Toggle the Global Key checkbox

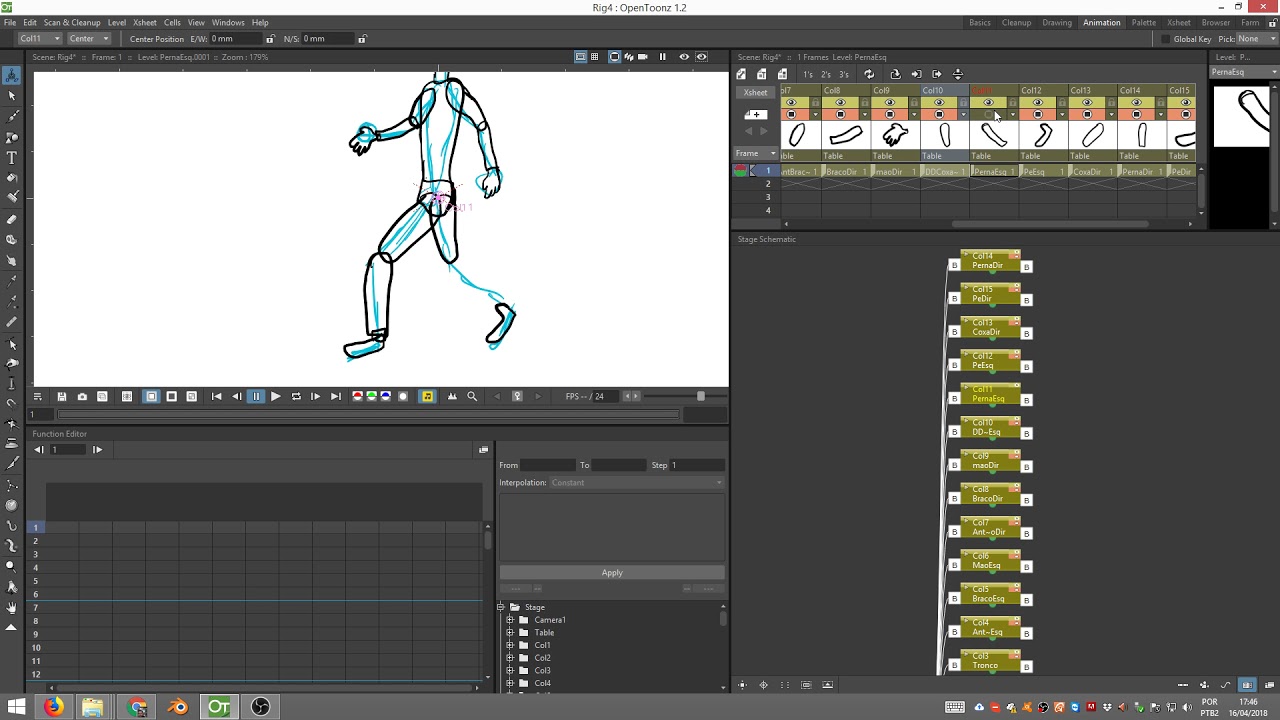(1166, 39)
